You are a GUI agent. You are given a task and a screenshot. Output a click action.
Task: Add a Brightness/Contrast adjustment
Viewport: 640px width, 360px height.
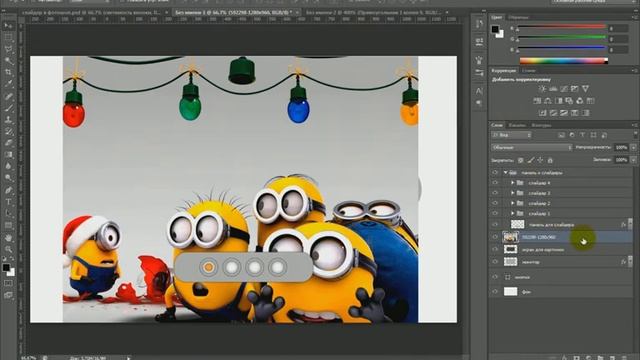click(542, 89)
